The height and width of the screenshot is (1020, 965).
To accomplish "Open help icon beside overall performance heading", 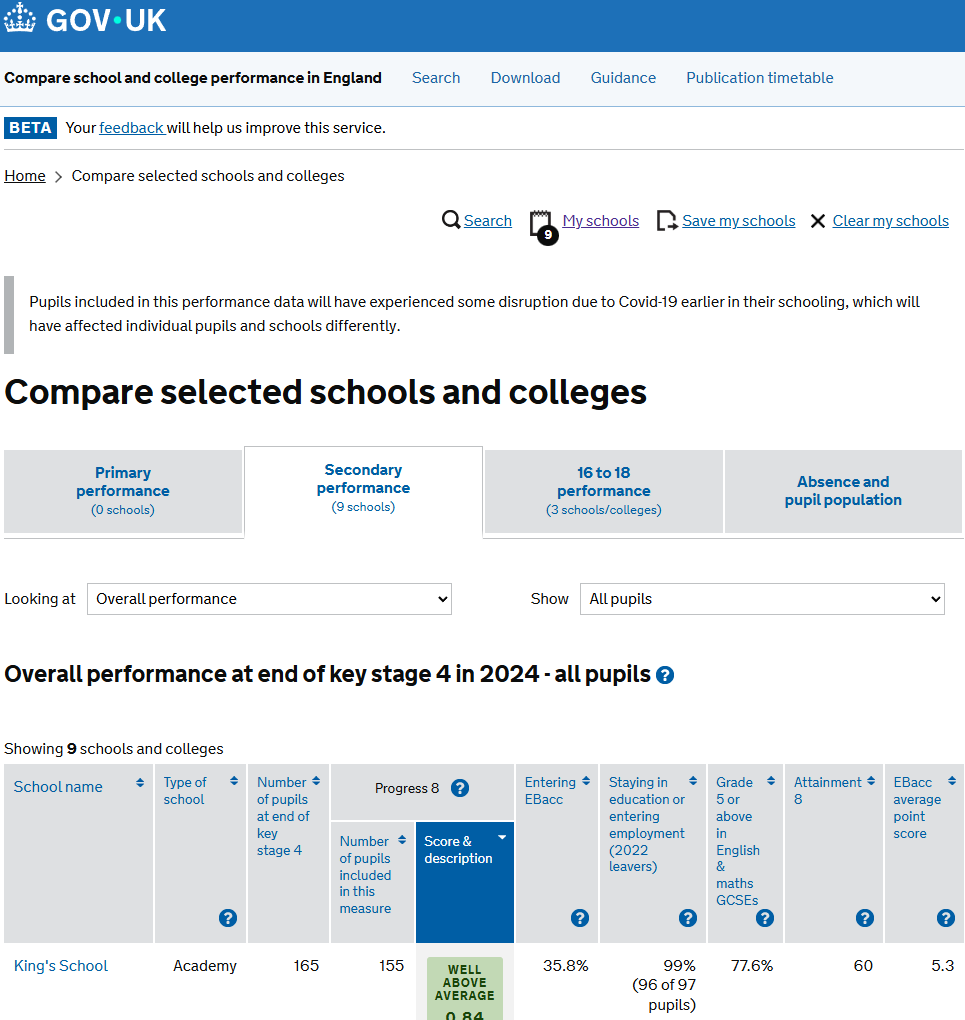I will (x=665, y=675).
